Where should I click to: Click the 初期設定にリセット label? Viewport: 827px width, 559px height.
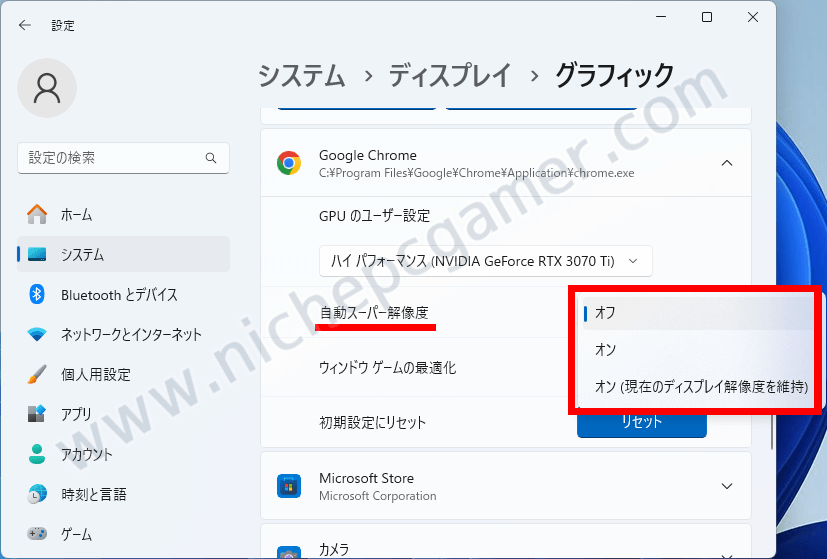pyautogui.click(x=372, y=422)
